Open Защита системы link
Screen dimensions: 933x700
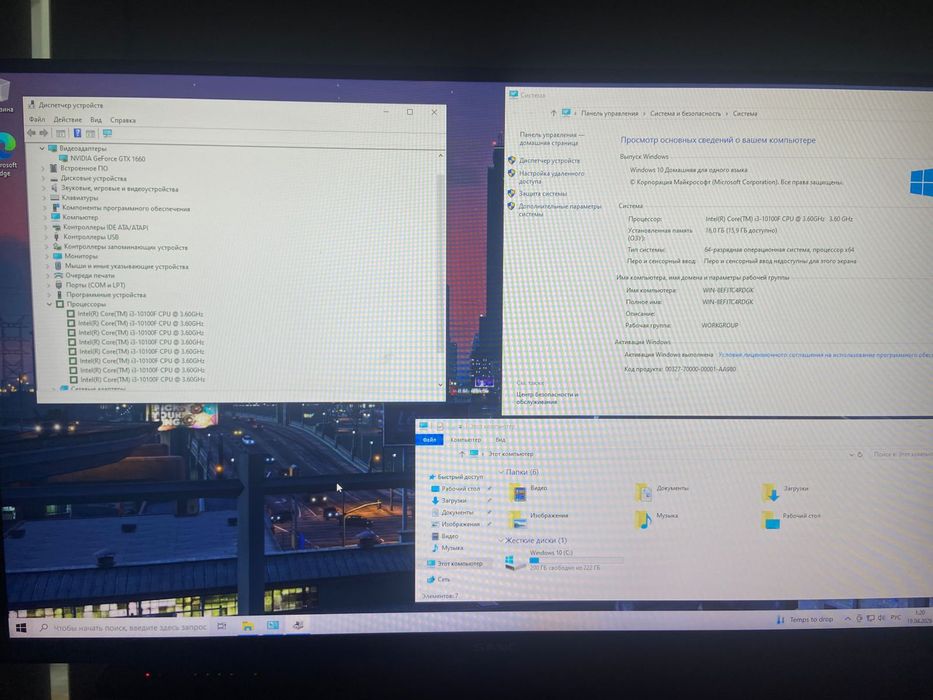(542, 193)
